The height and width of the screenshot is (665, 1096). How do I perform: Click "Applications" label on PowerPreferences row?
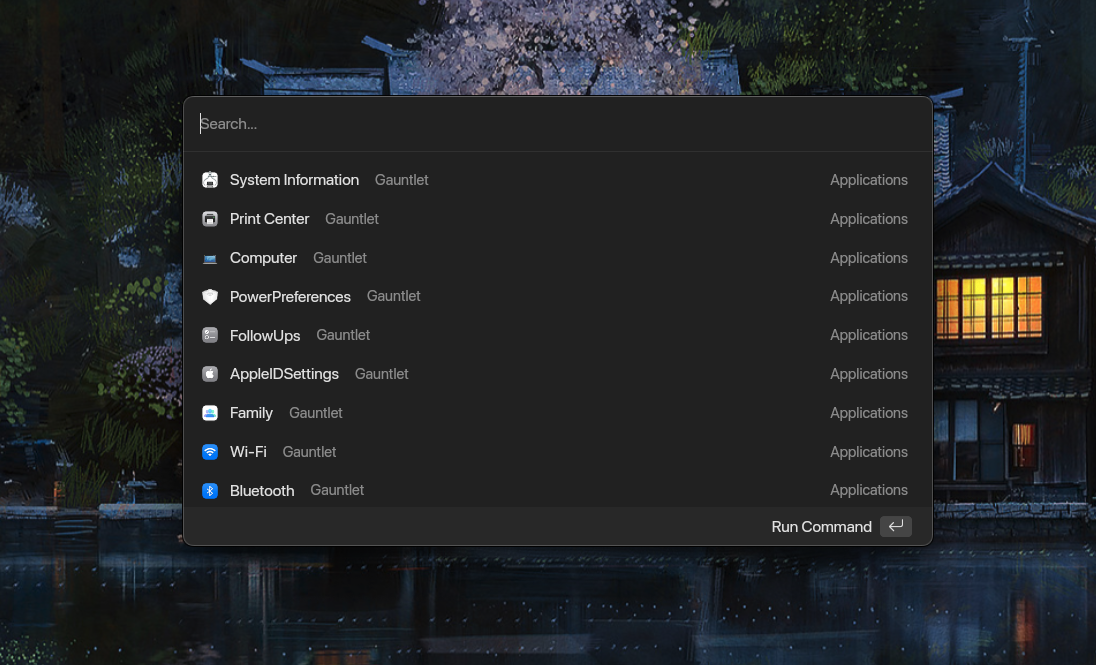coord(869,296)
